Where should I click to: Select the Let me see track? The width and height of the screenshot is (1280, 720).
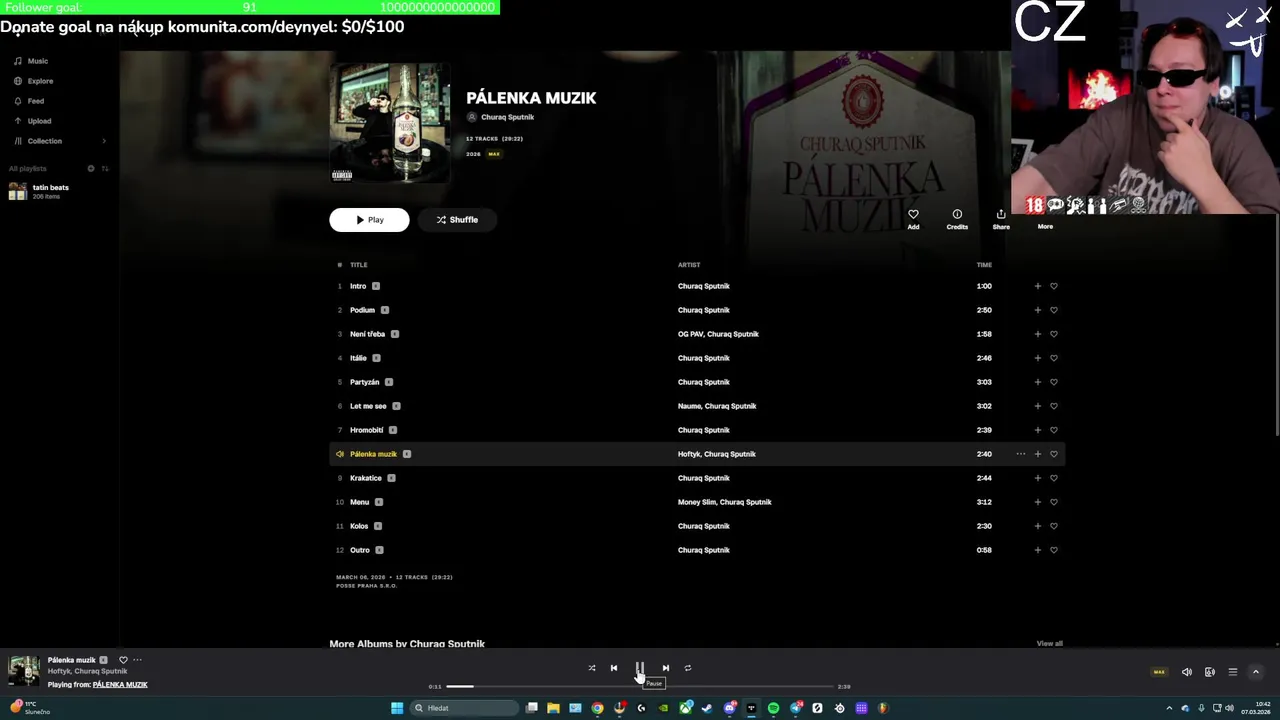368,406
